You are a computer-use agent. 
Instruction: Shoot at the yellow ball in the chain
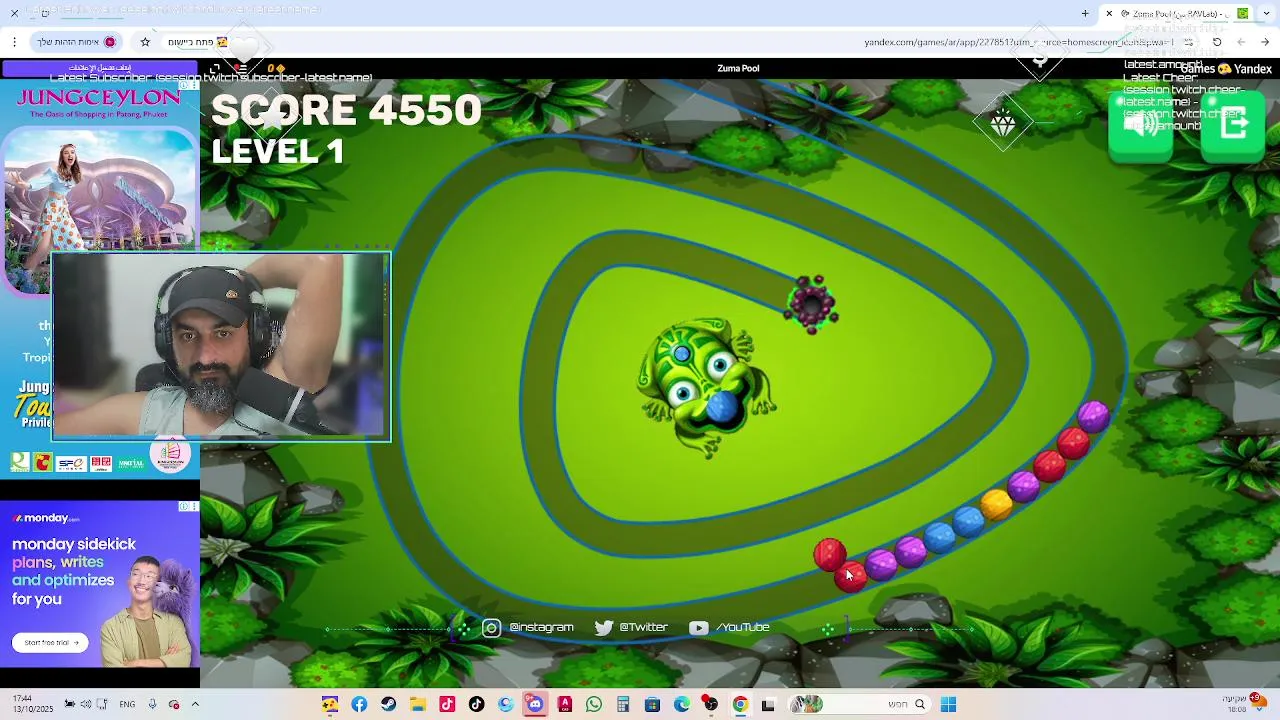[x=996, y=505]
